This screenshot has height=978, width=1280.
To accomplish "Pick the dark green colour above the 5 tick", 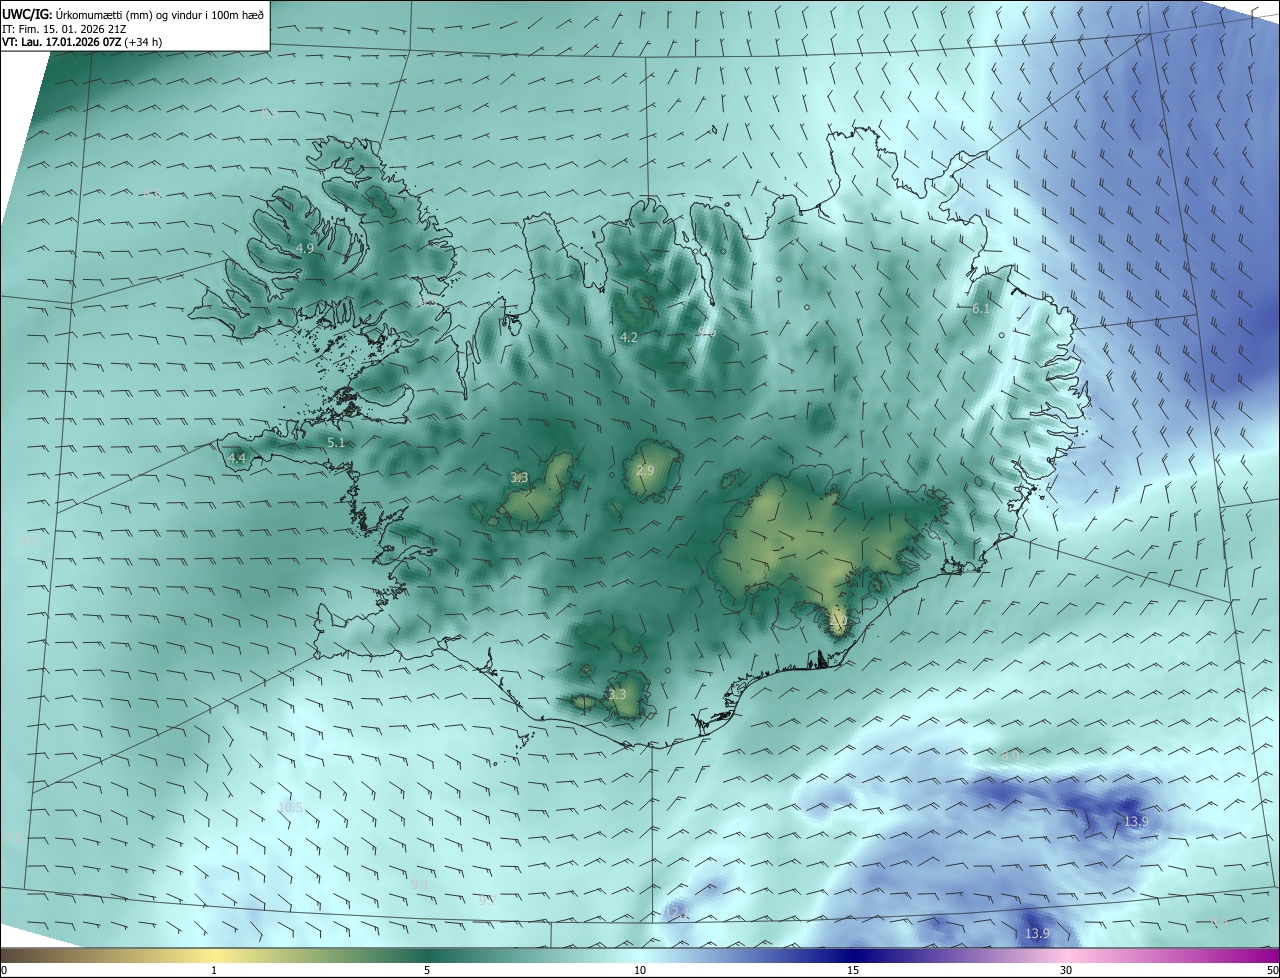I will click(x=427, y=955).
